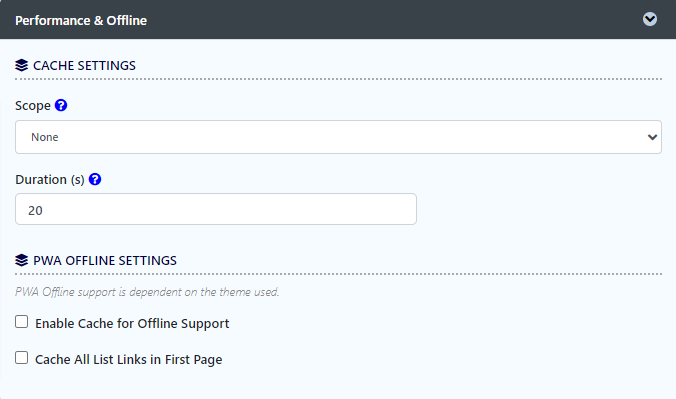The image size is (676, 399).
Task: Click the Cache Settings layers icon
Action: click(x=22, y=66)
